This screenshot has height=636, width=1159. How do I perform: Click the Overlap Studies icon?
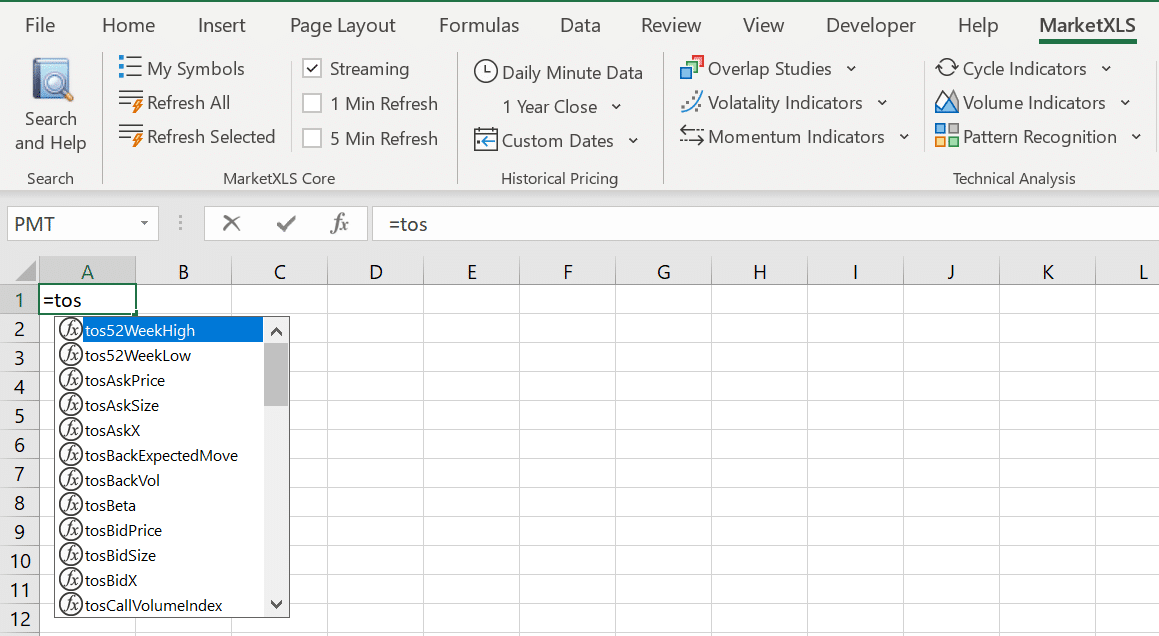[x=692, y=67]
